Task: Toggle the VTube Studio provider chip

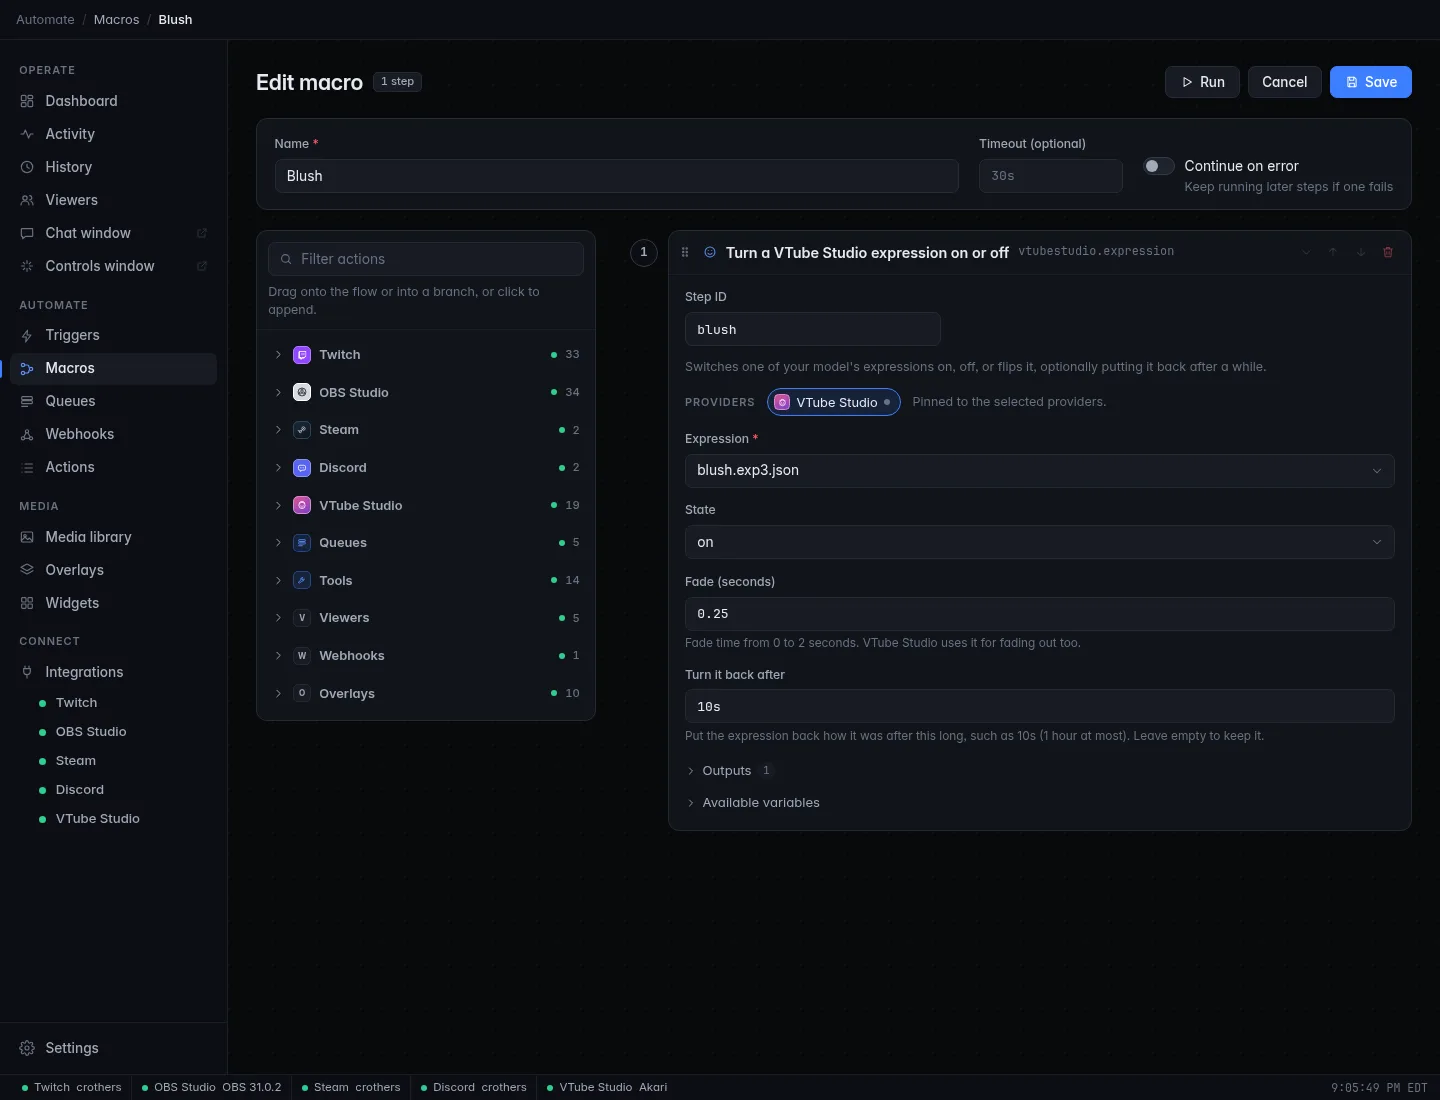Action: [x=834, y=402]
